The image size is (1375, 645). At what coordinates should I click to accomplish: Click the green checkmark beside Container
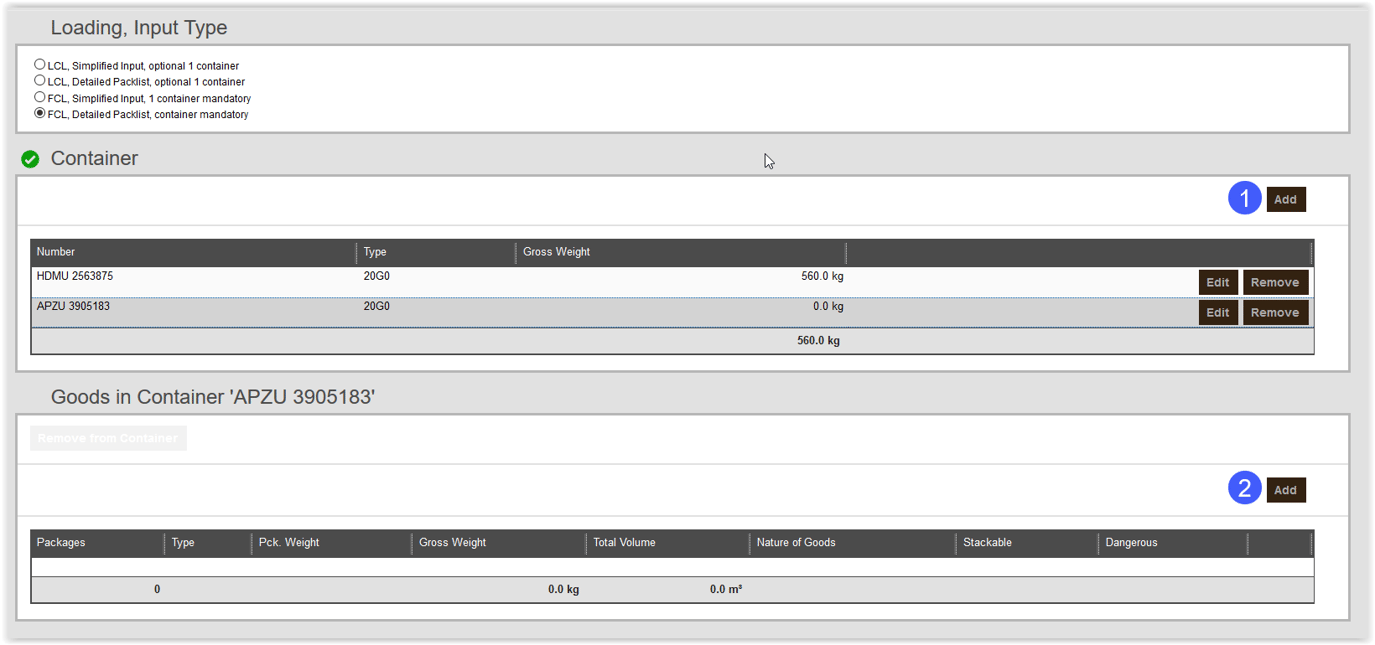30,159
